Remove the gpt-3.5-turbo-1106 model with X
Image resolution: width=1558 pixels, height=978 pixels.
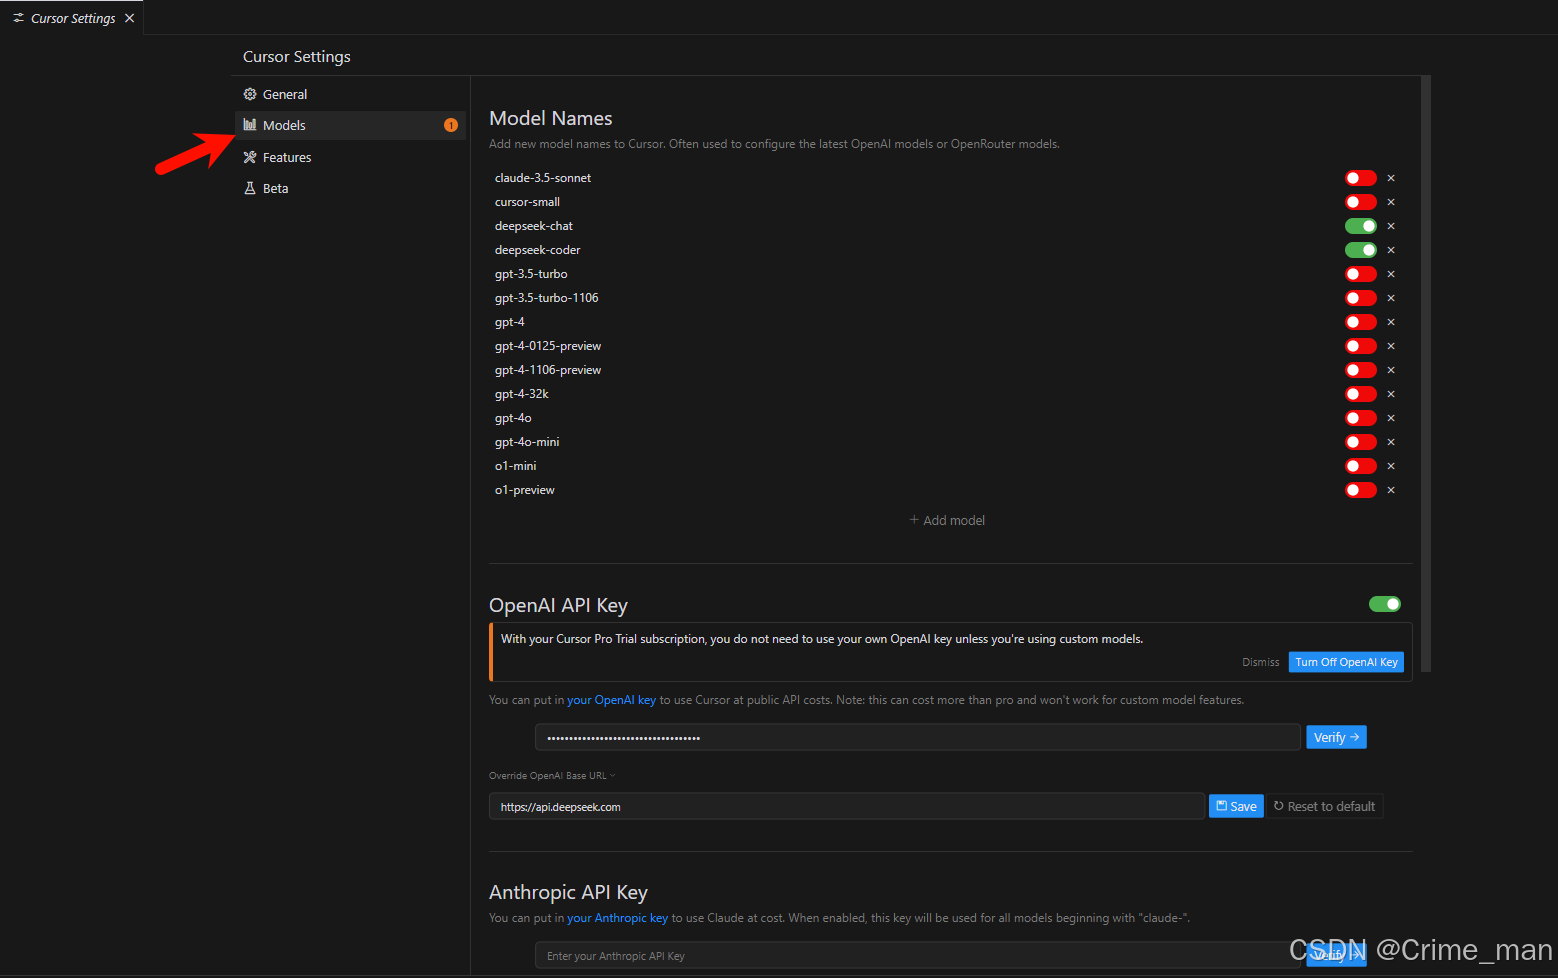pos(1391,298)
